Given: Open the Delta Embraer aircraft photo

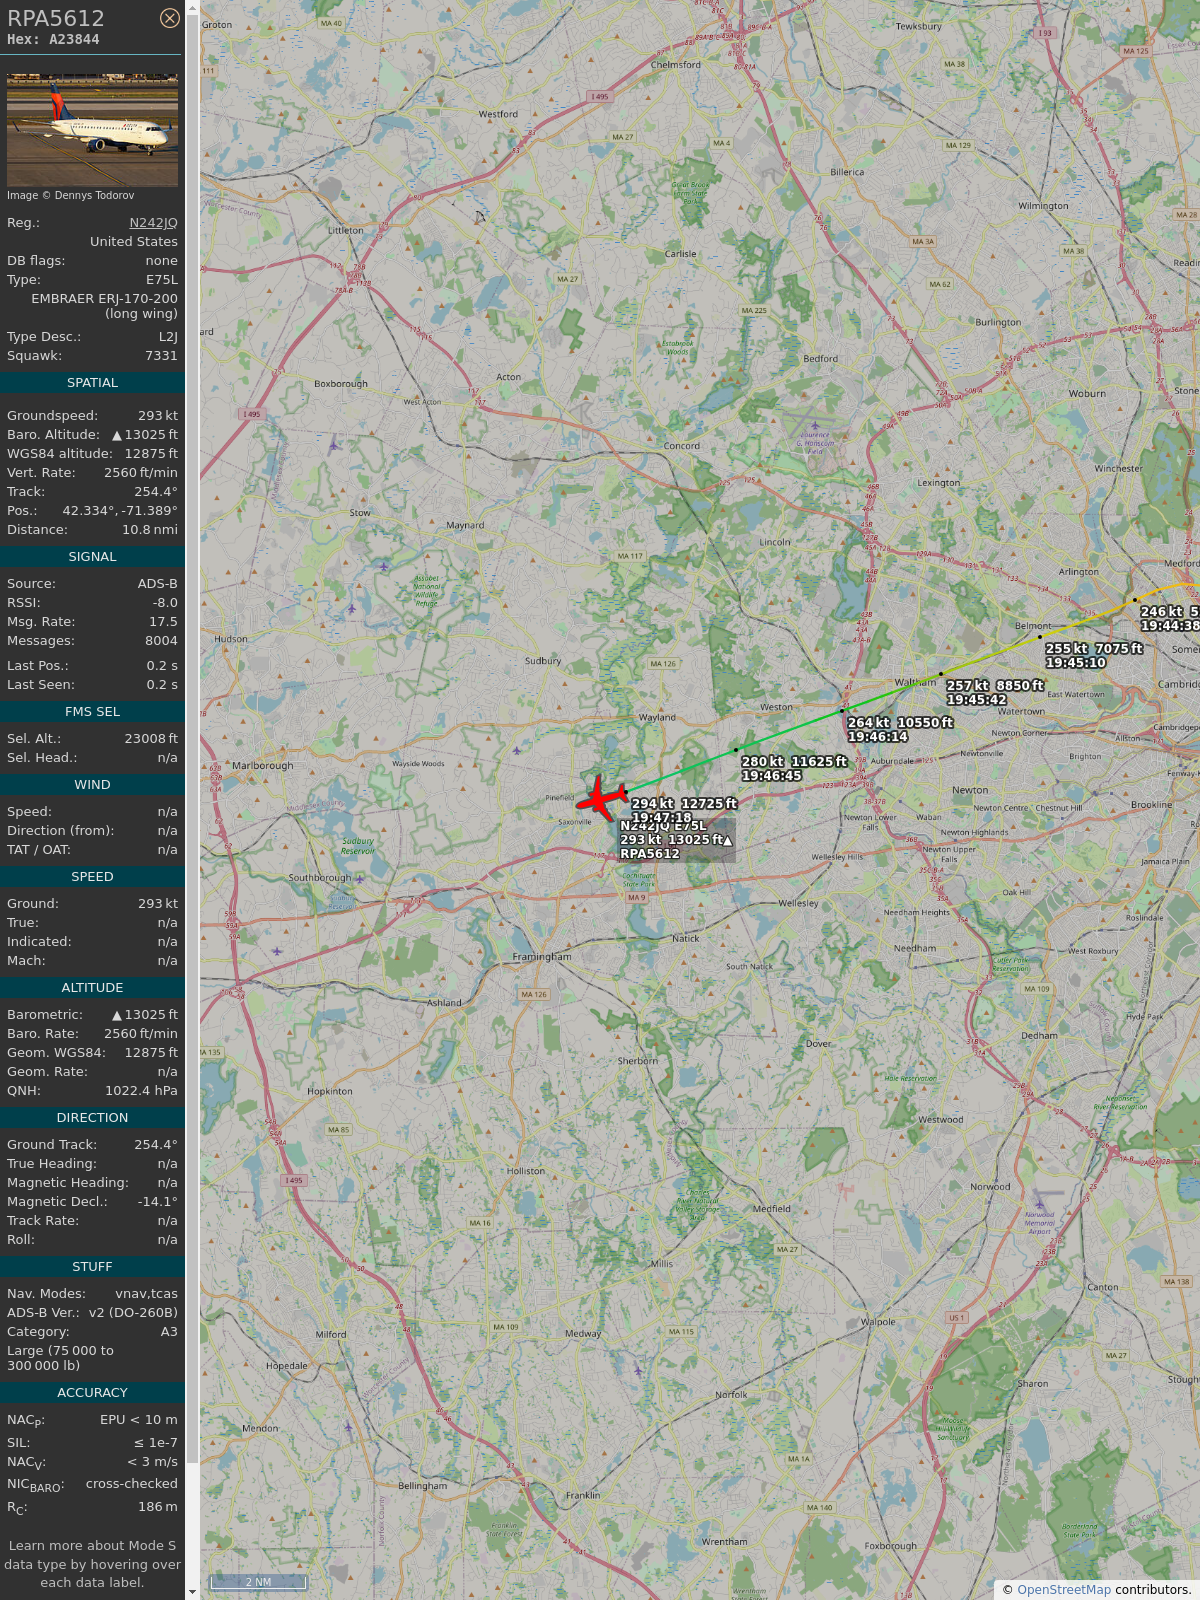Looking at the screenshot, I should tap(92, 130).
